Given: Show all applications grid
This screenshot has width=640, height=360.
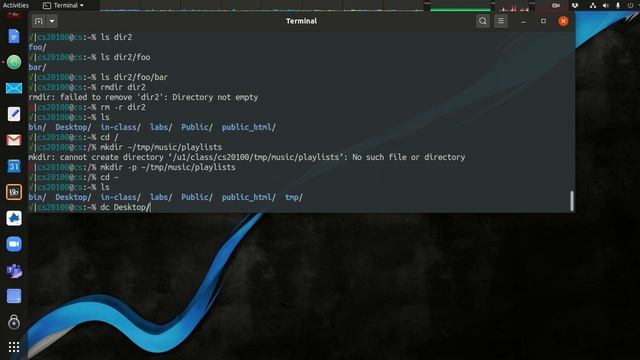Looking at the screenshot, I should pos(14,347).
